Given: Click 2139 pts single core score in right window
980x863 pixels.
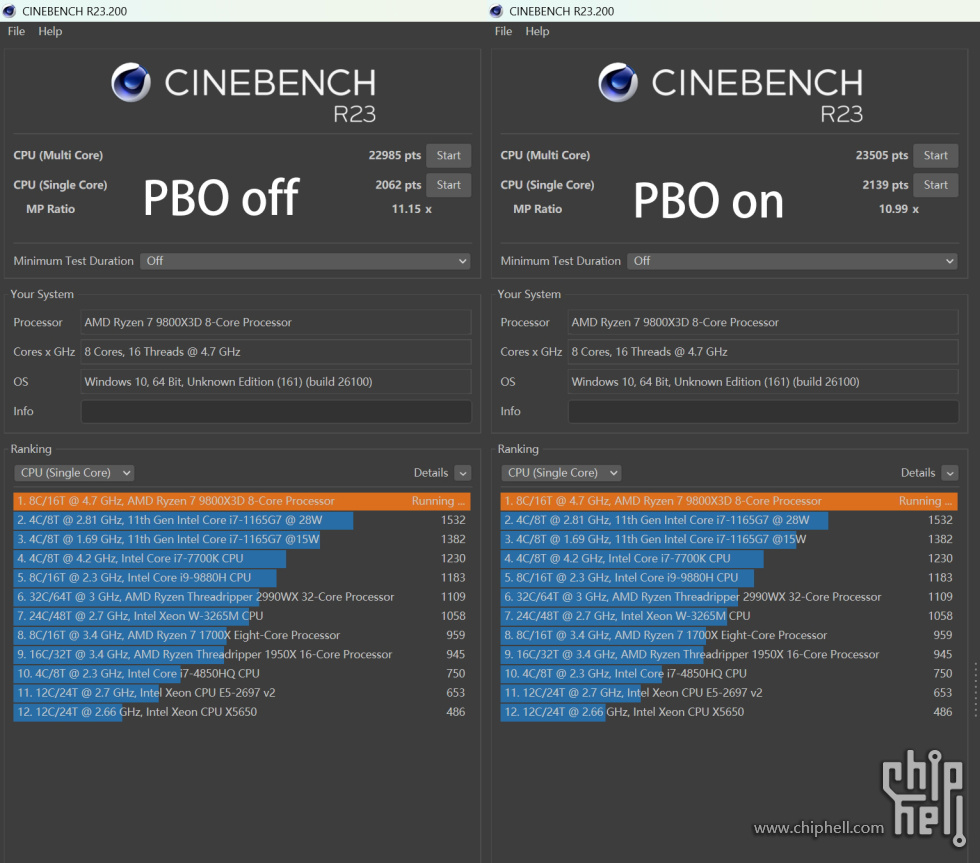Looking at the screenshot, I should 885,185.
